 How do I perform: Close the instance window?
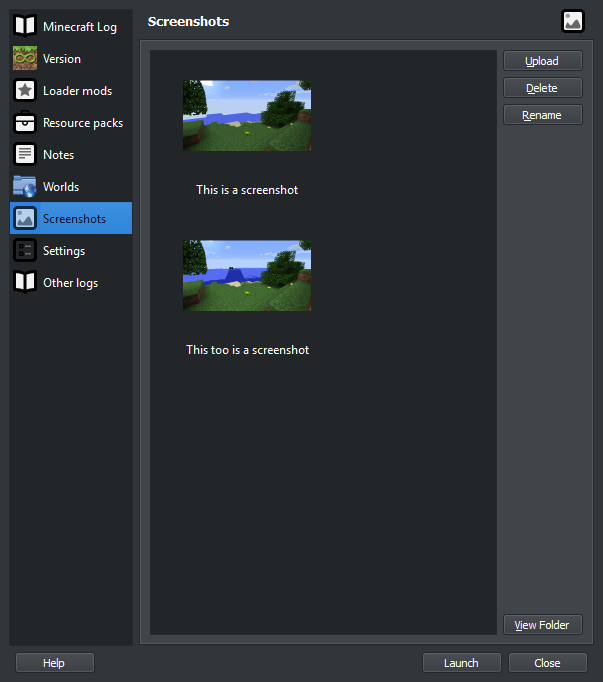548,662
